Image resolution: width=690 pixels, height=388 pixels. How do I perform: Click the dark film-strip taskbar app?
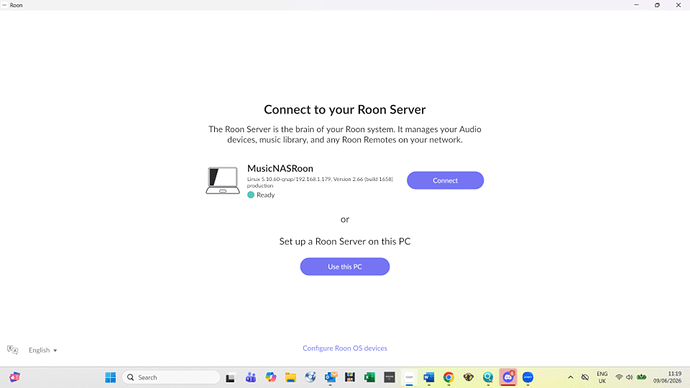pyautogui.click(x=350, y=377)
